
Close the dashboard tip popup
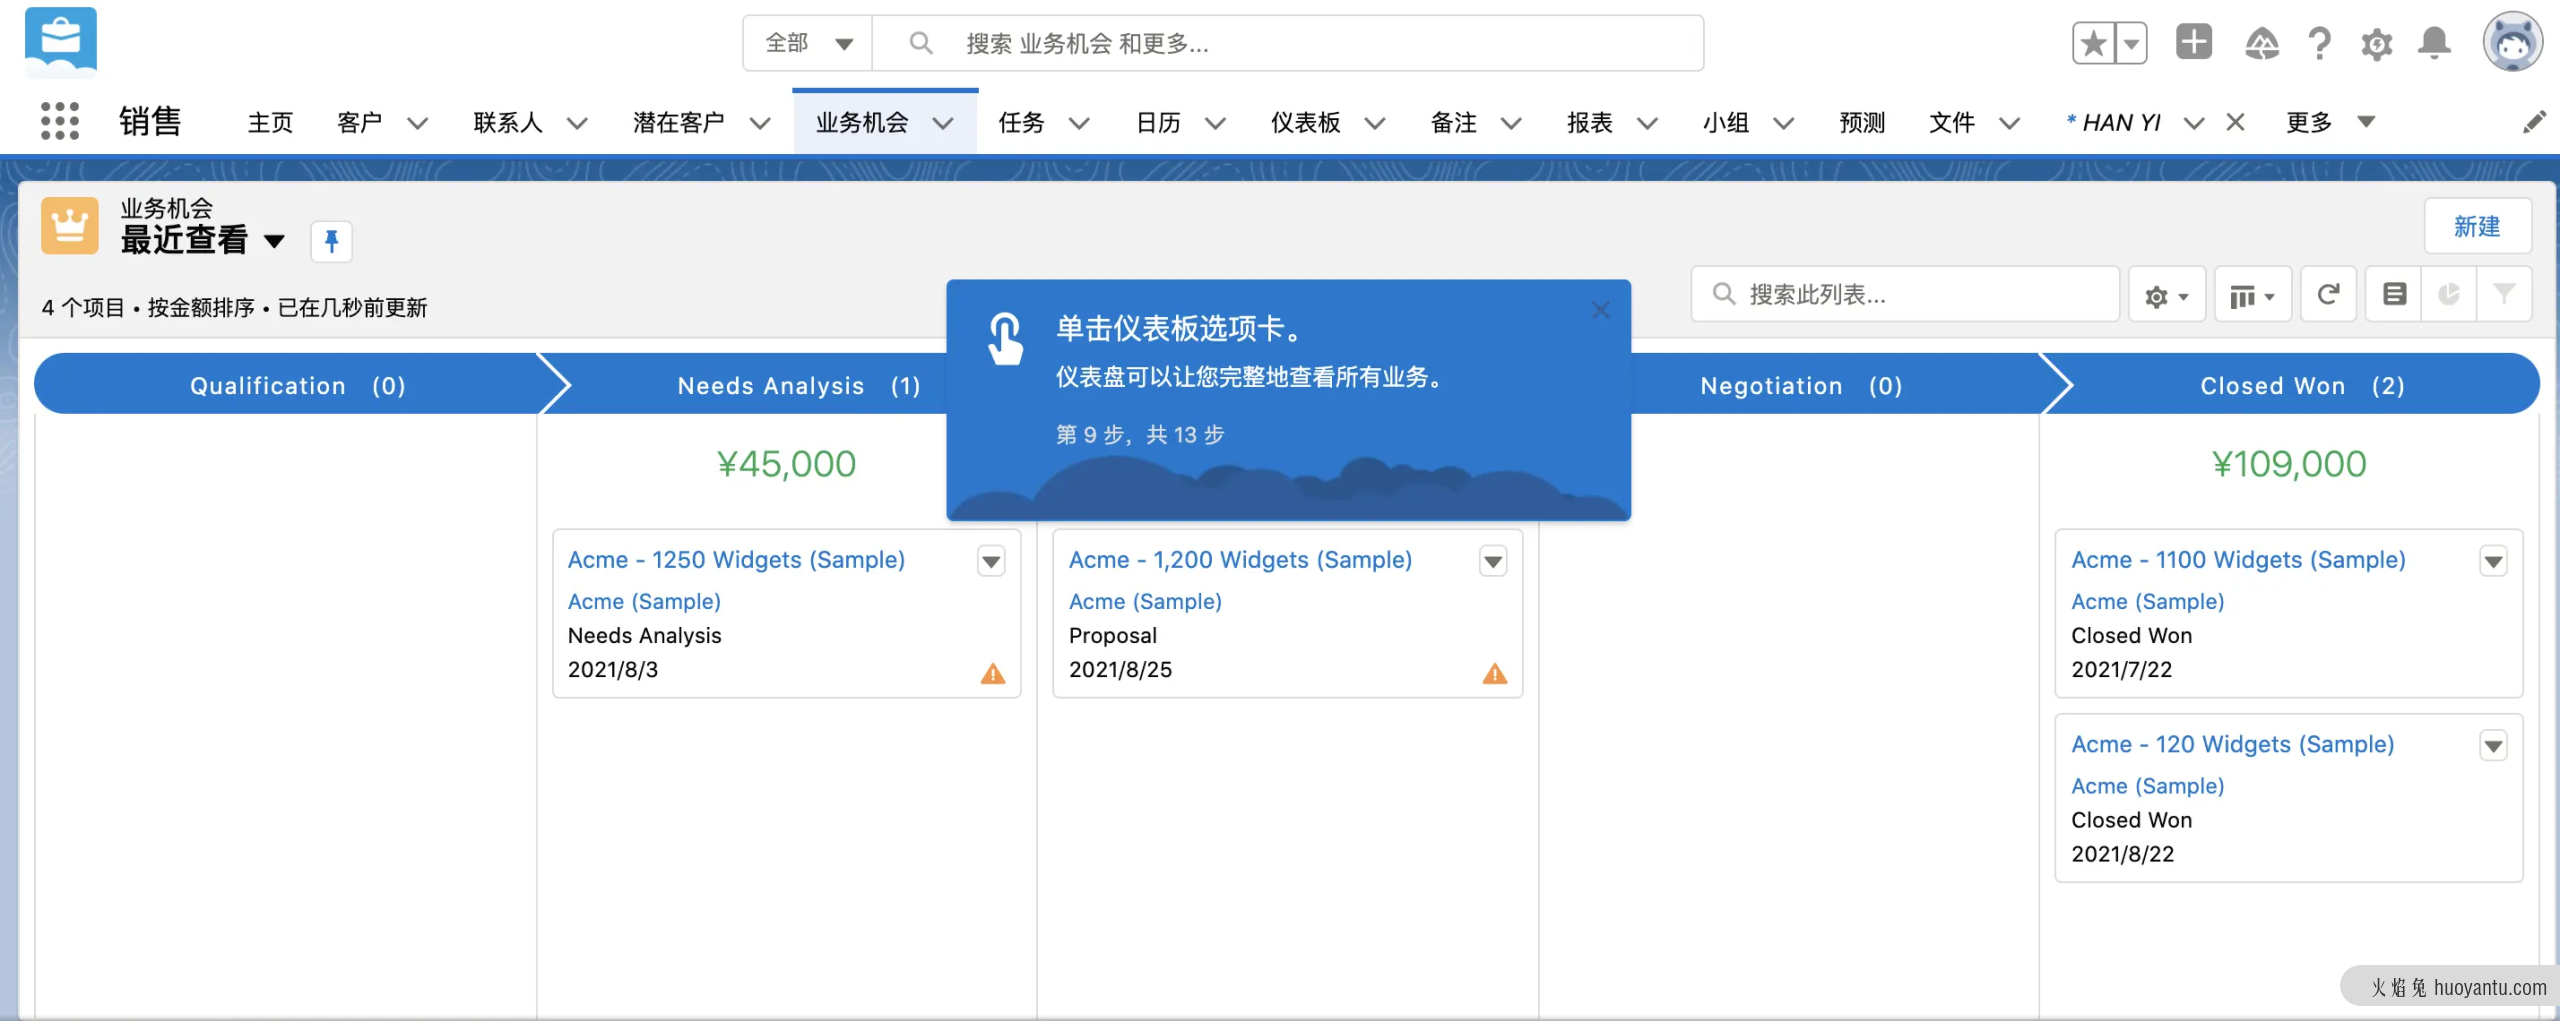point(1601,310)
